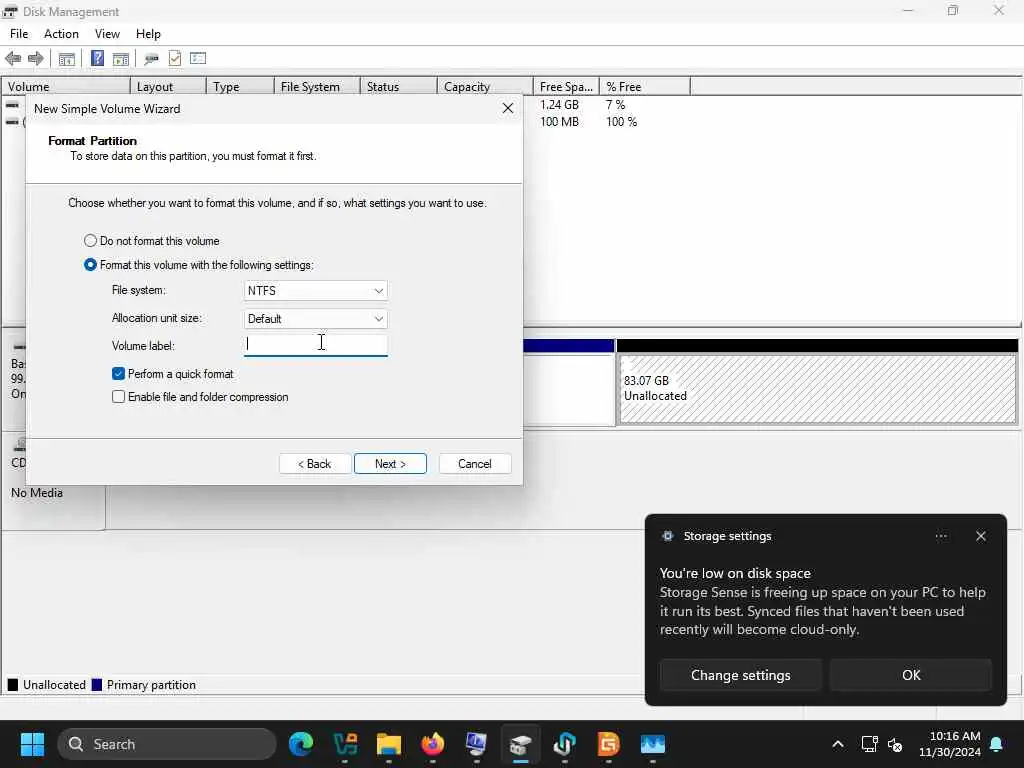The image size is (1024, 768).
Task: Open the Action menu
Action: [x=61, y=34]
